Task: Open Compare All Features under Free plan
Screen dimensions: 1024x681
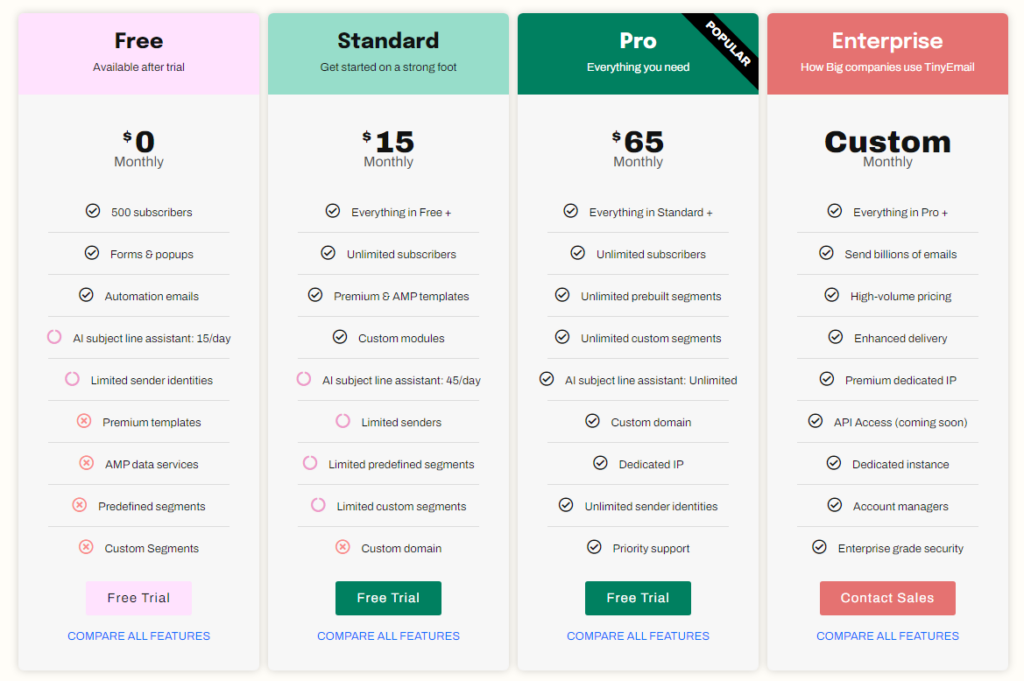Action: tap(138, 636)
